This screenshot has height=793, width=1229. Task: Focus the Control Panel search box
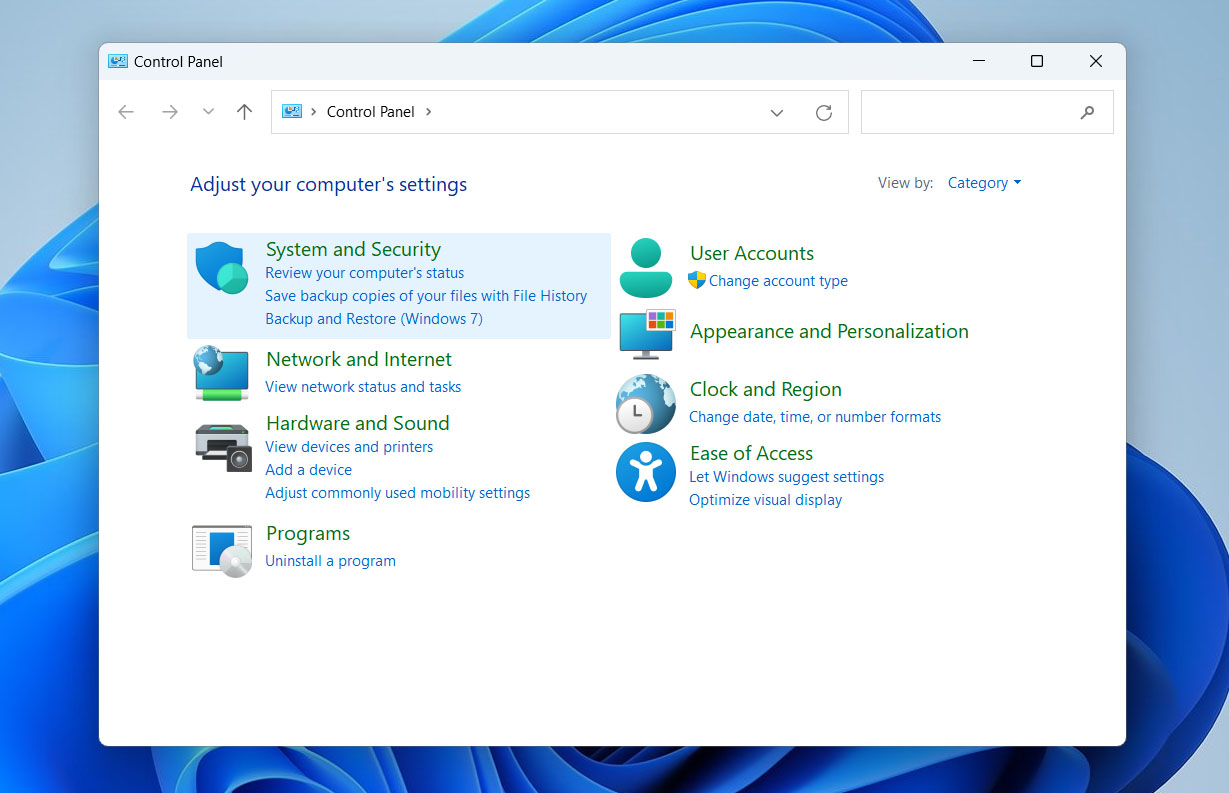tap(987, 112)
